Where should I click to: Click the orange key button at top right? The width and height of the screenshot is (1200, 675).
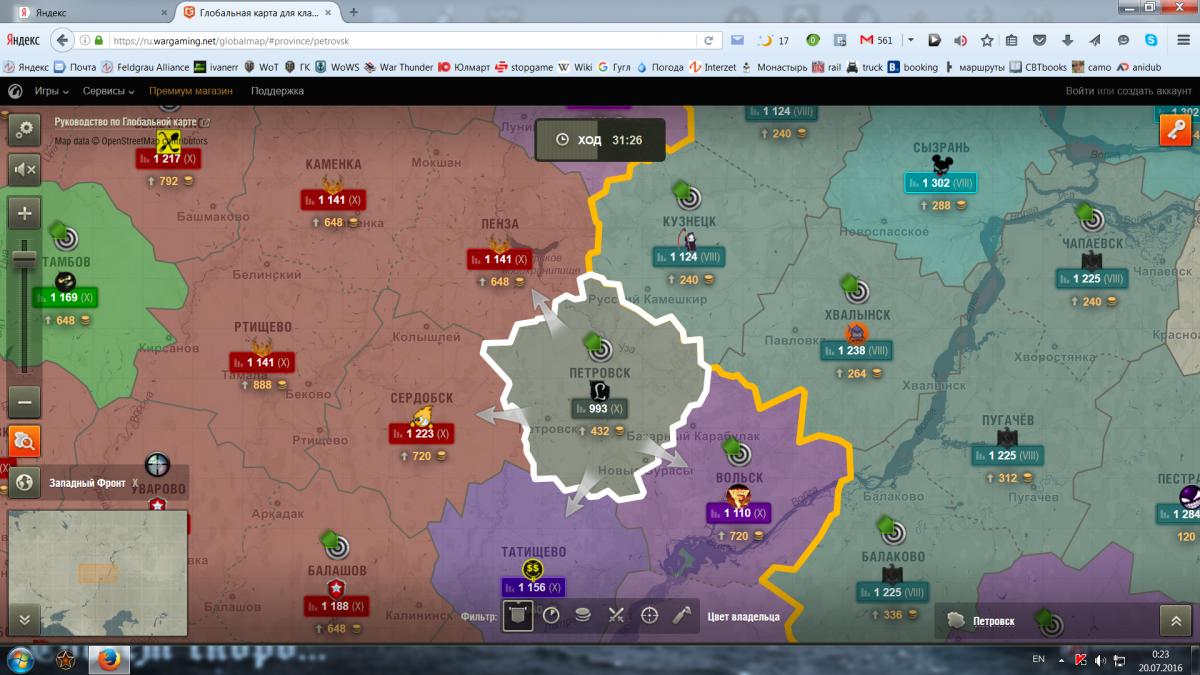1175,131
